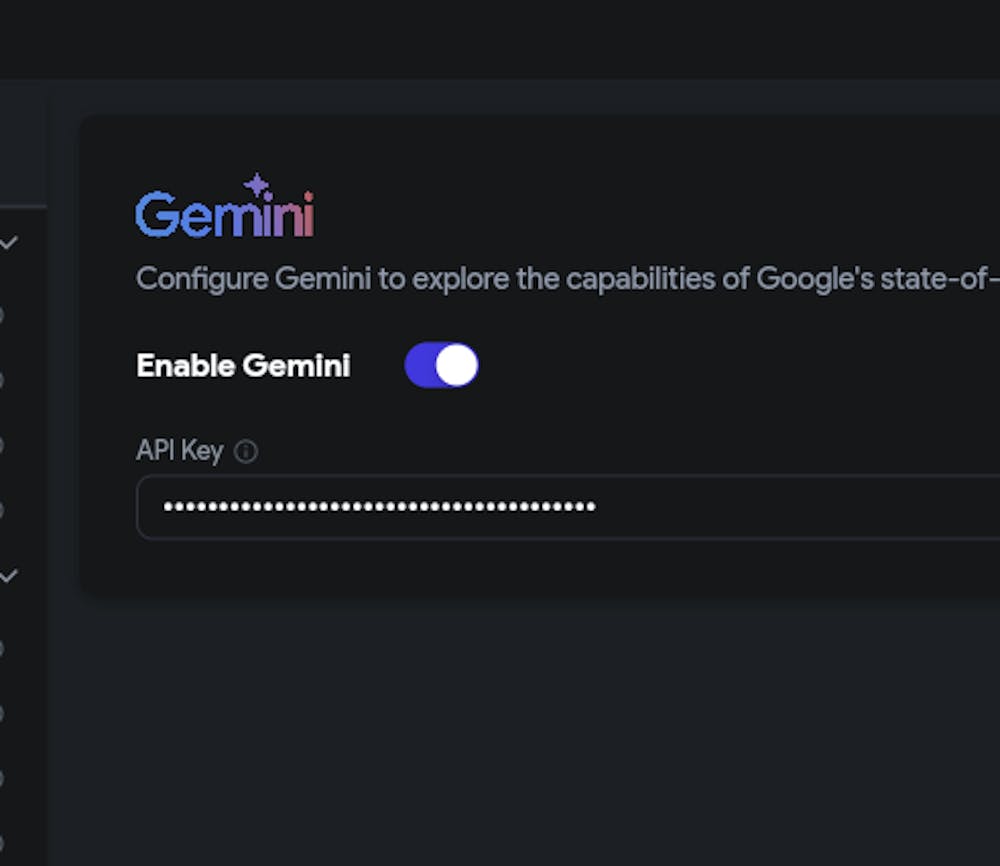Select third sidebar dot under lower chevron

point(2,778)
